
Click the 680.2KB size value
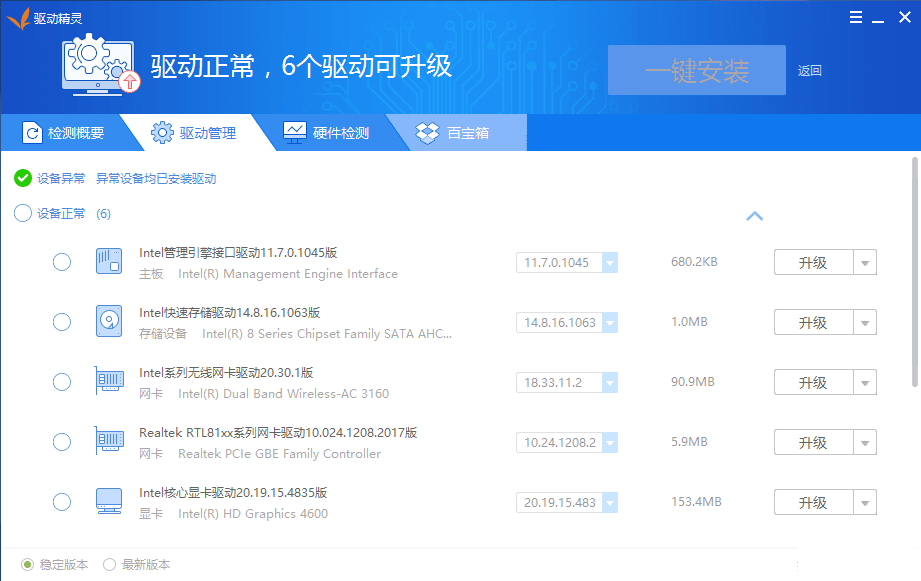pyautogui.click(x=694, y=262)
